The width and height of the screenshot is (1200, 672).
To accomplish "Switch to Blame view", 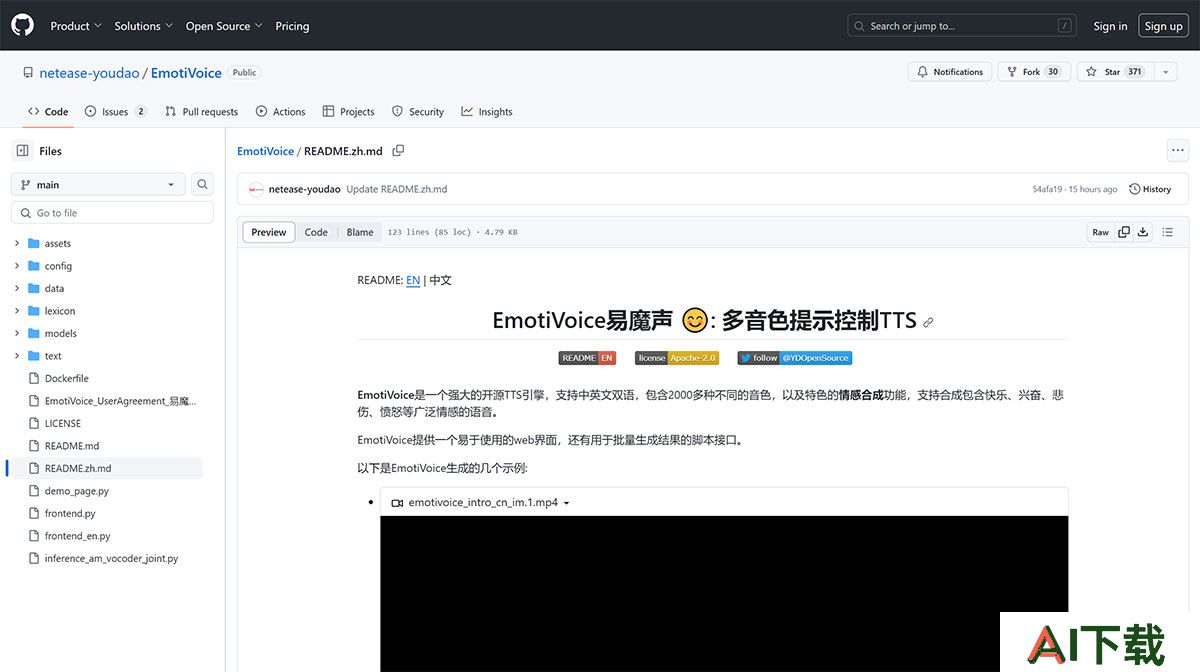I will [360, 232].
